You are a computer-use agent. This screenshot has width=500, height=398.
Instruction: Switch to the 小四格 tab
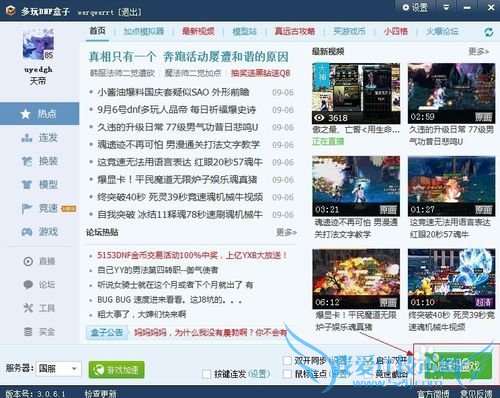point(395,31)
